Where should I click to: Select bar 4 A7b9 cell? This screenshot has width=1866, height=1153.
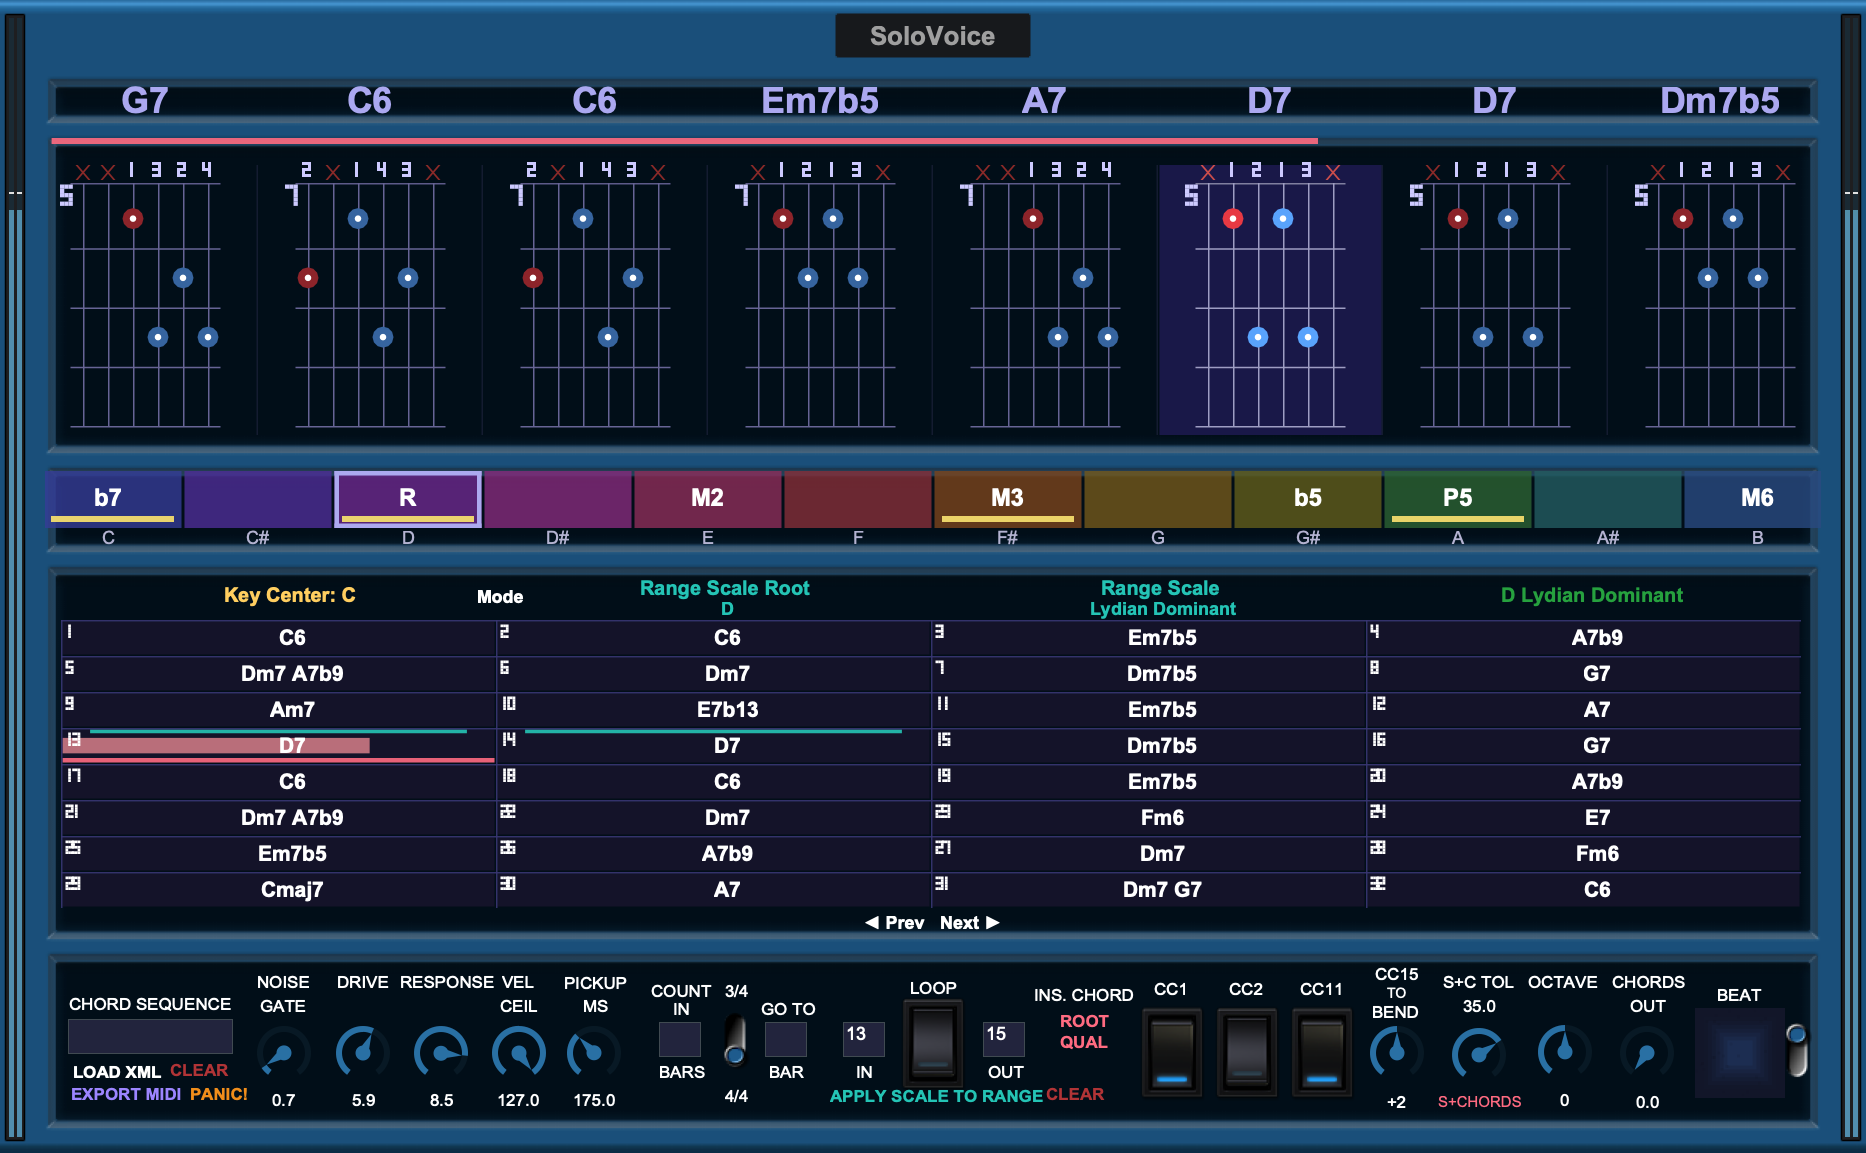click(x=1584, y=637)
